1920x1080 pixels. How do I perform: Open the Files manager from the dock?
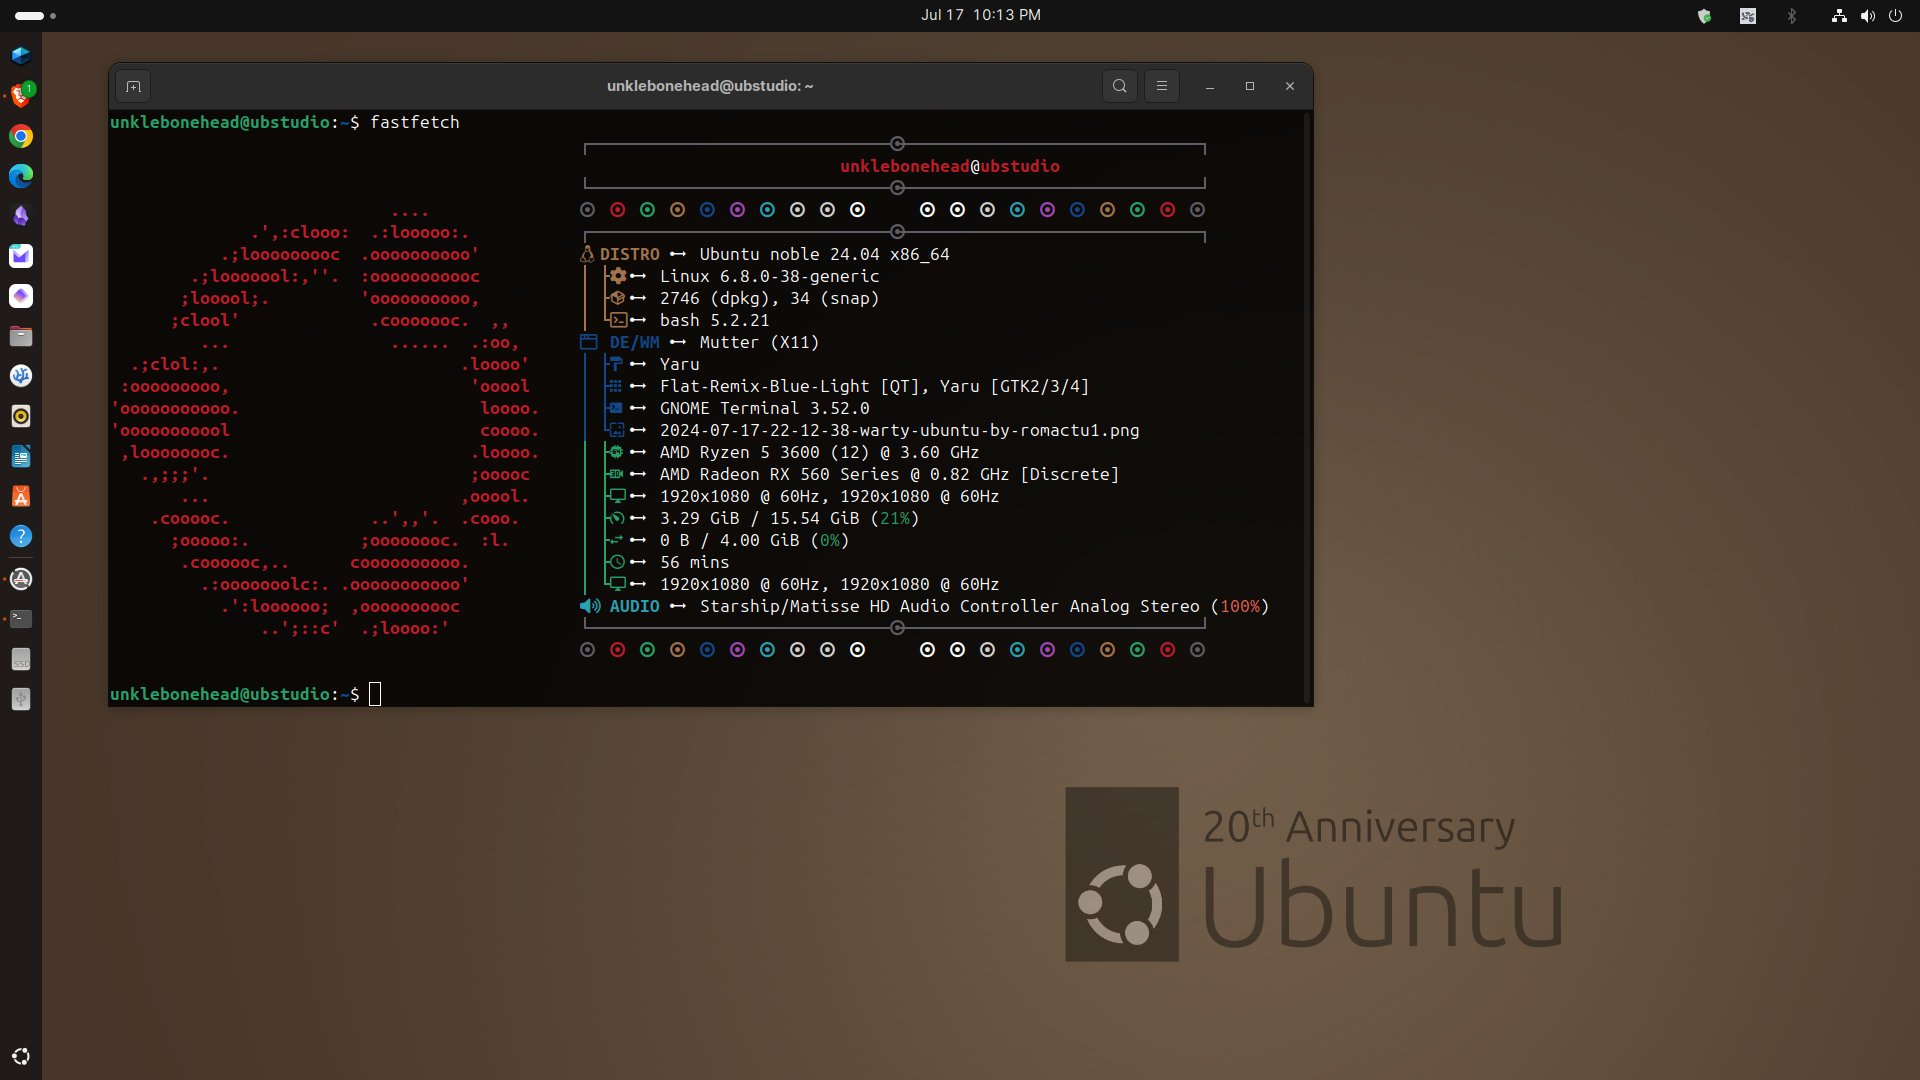tap(21, 336)
